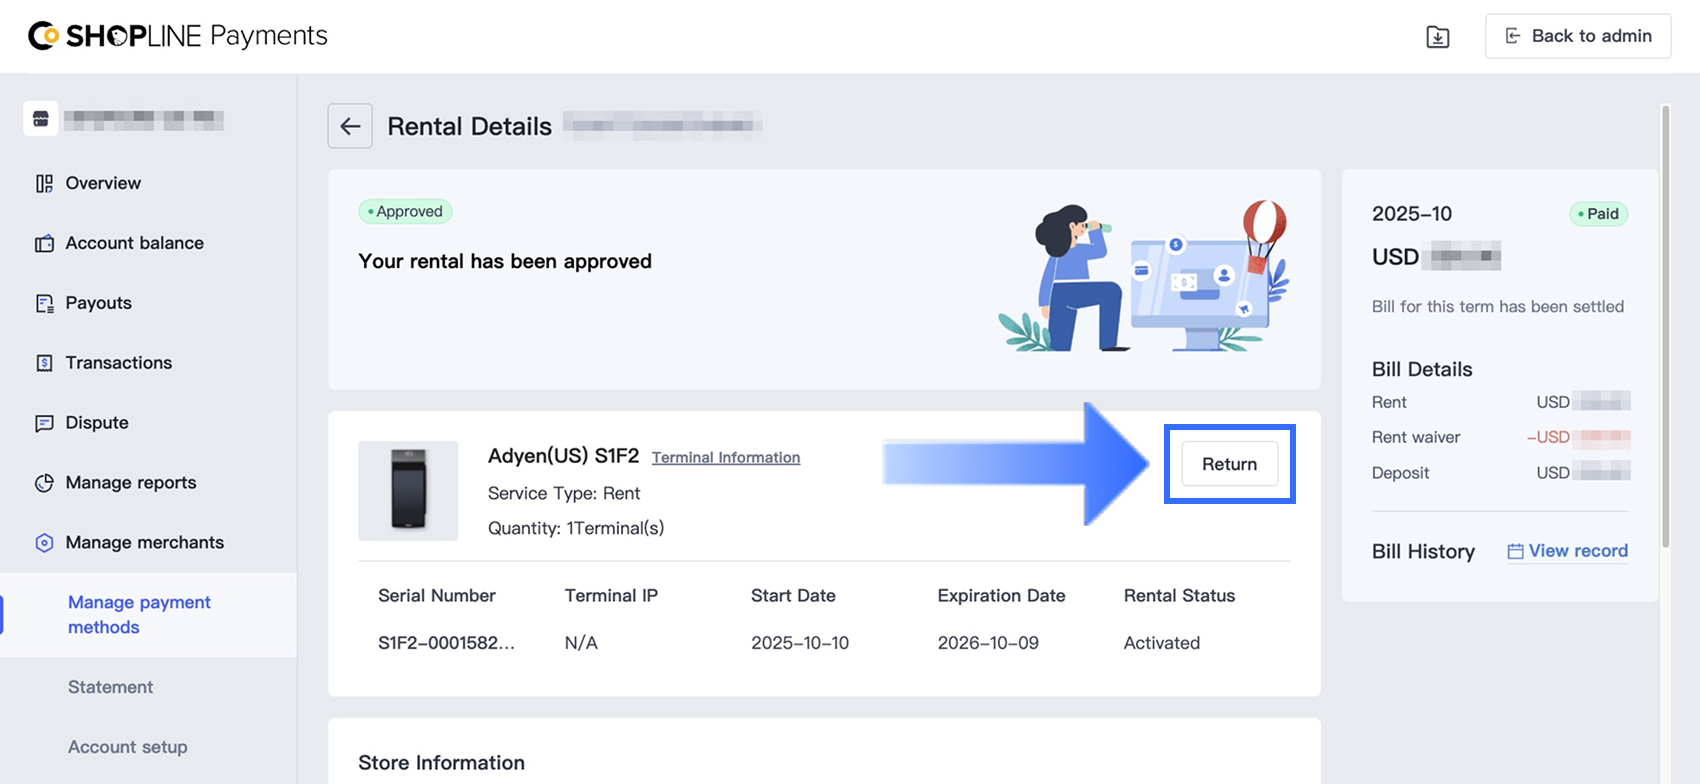Screen dimensions: 1700x784
Task: Go to the Statement submenu item
Action: pyautogui.click(x=110, y=687)
